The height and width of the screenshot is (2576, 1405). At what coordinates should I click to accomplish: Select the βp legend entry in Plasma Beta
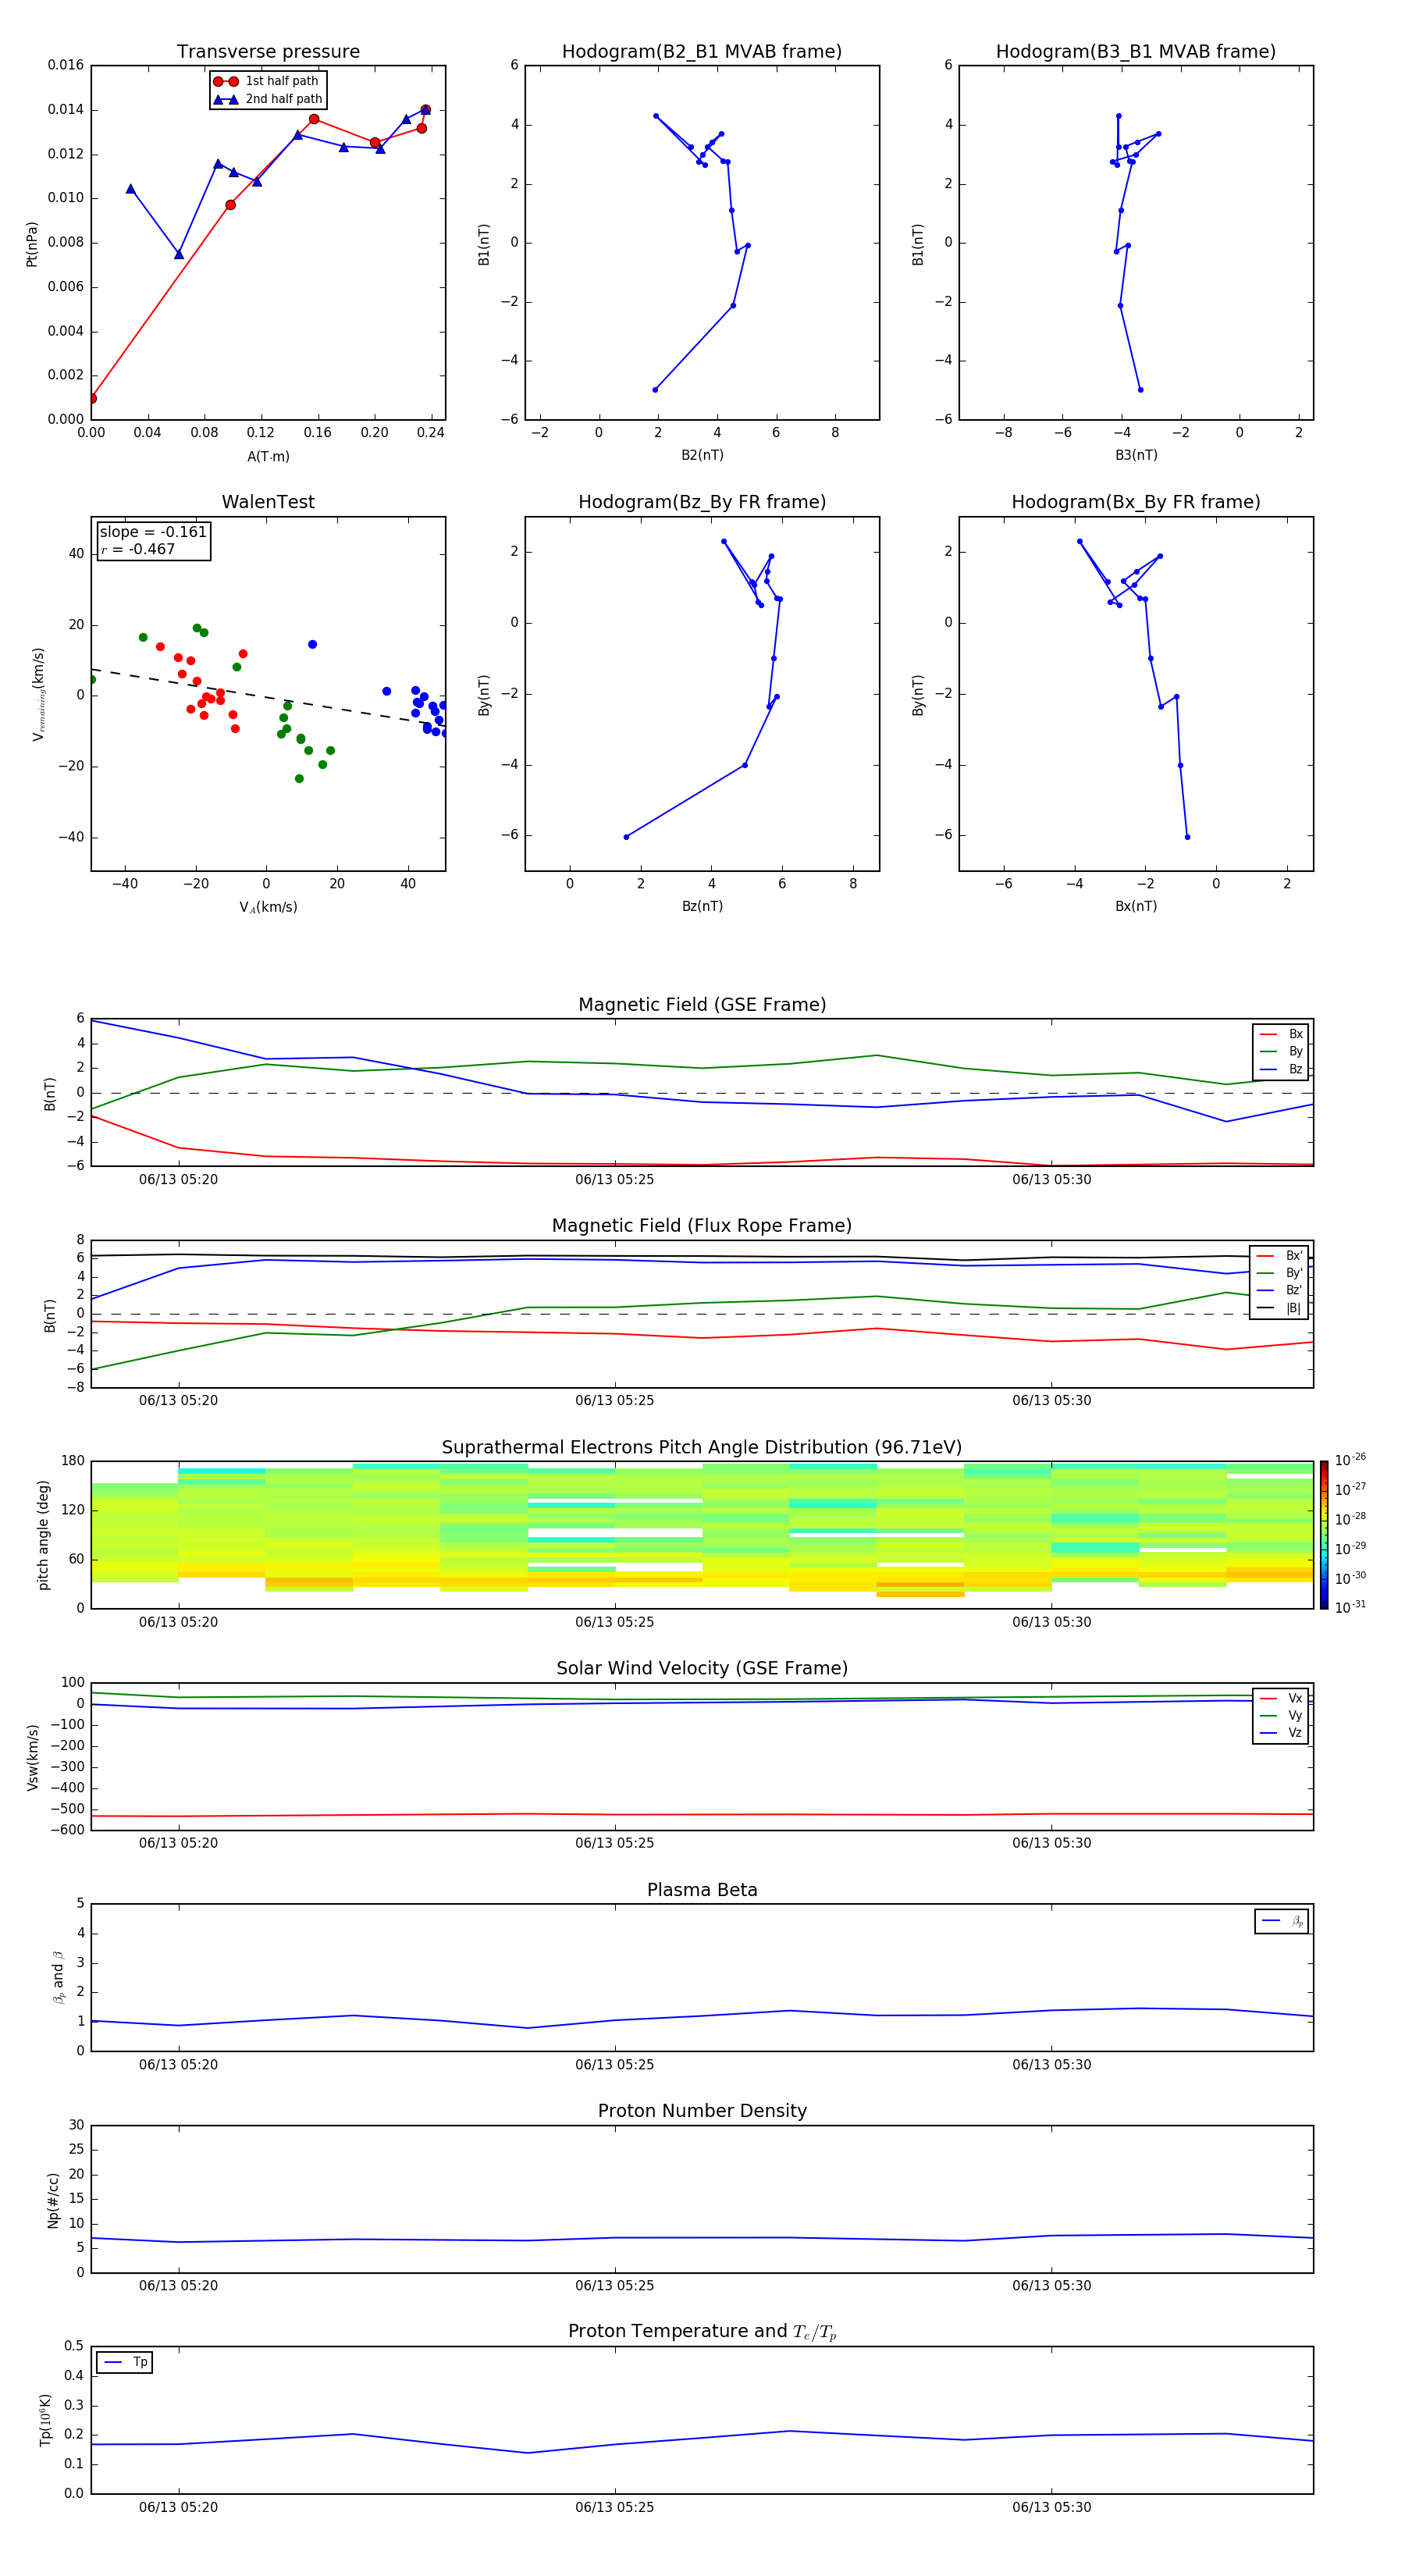pos(1282,1921)
